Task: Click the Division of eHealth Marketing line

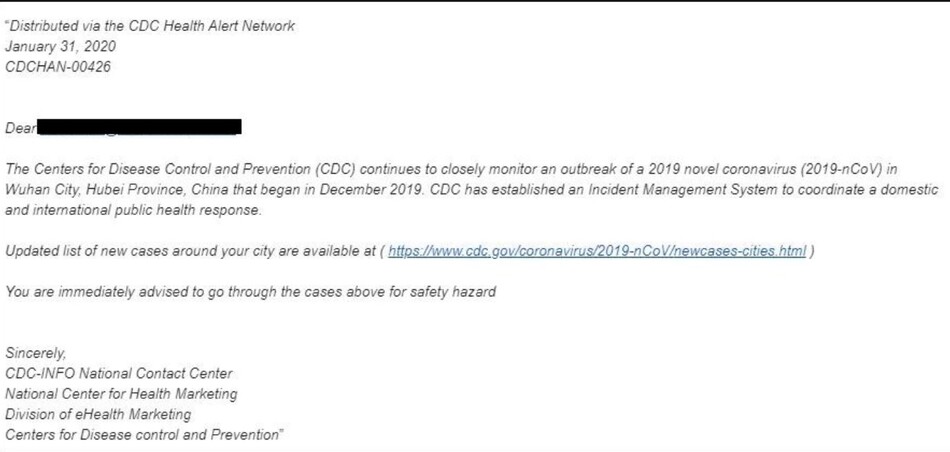Action: point(98,414)
